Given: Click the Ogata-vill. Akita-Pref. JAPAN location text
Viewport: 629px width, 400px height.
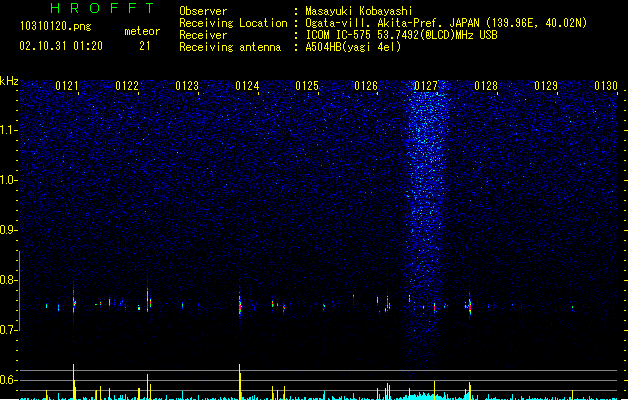Looking at the screenshot, I should coord(446,23).
